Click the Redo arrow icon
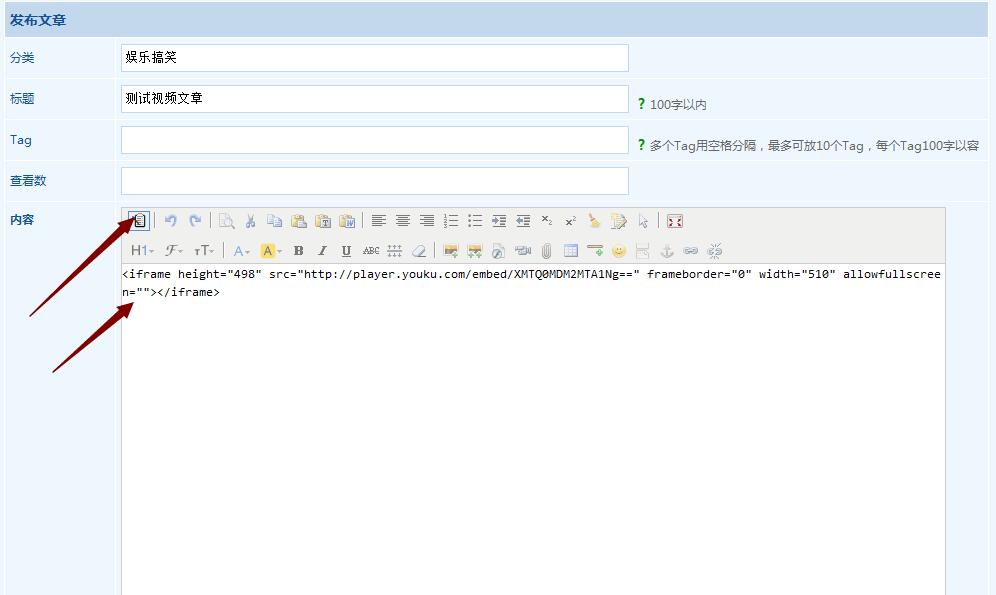 coord(195,221)
